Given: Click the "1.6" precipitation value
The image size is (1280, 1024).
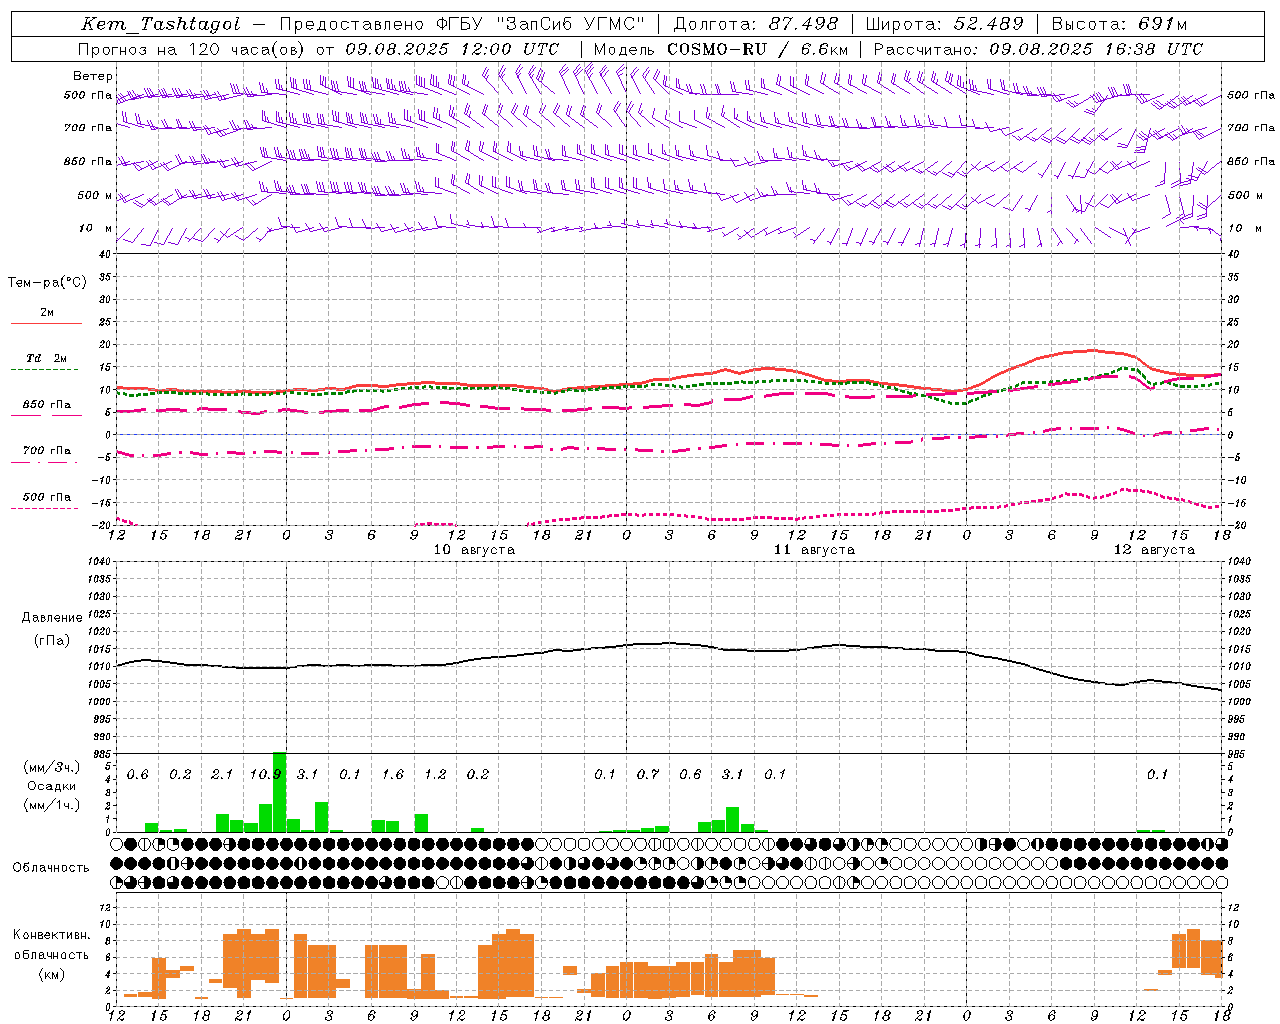Looking at the screenshot, I should click(x=393, y=775).
